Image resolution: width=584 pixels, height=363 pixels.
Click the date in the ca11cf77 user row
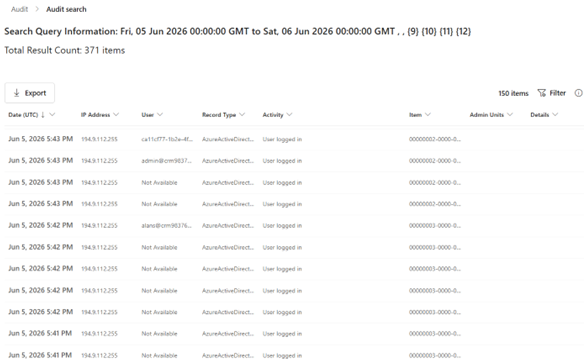[41, 139]
